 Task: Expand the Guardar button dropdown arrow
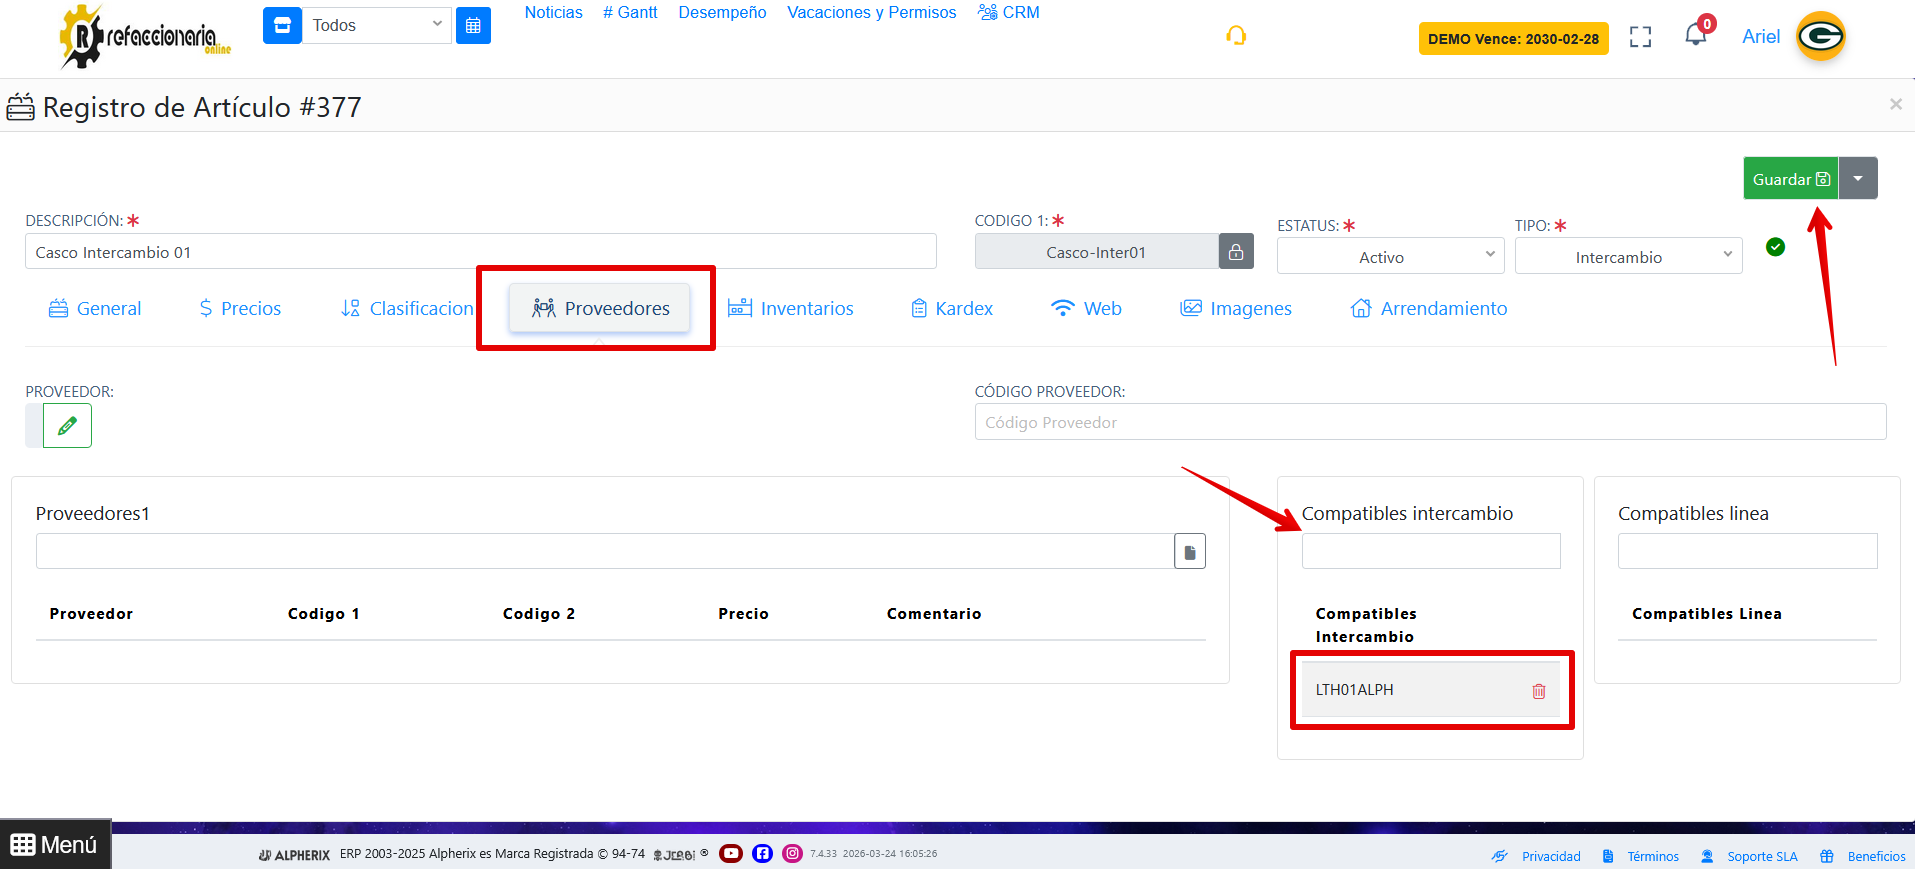pos(1858,179)
